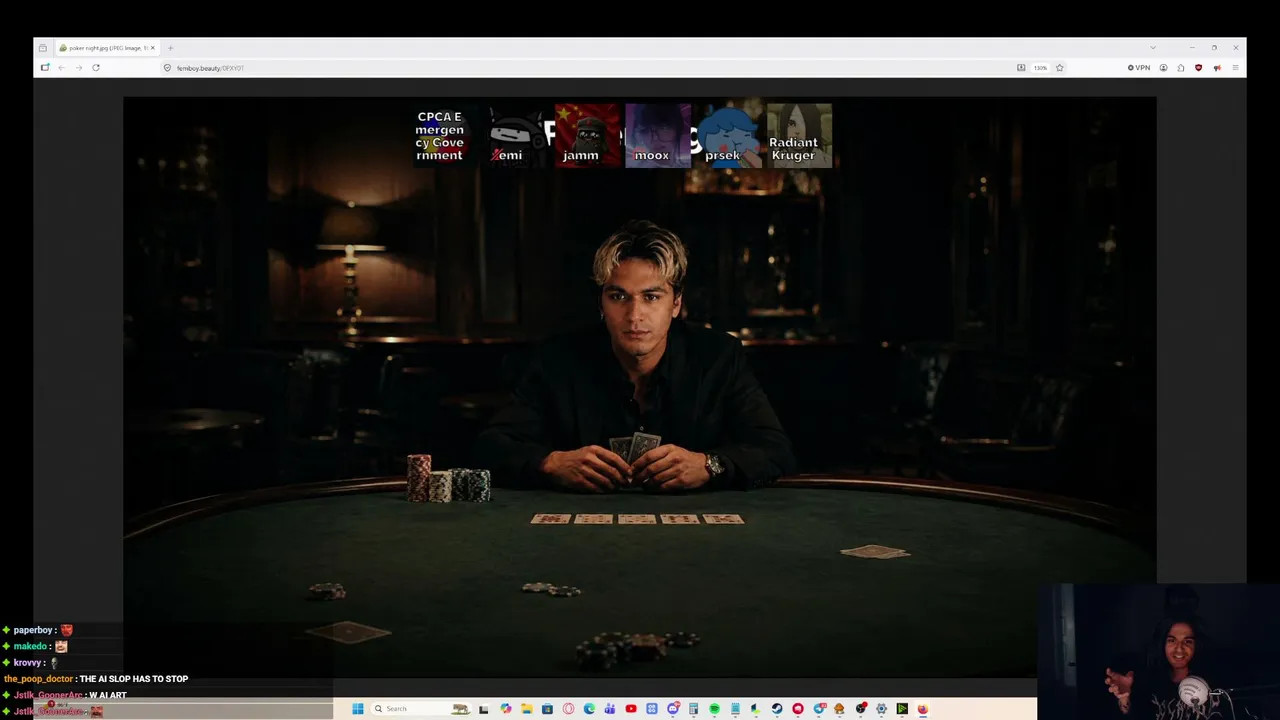Open Steam from the taskbar

point(777,709)
